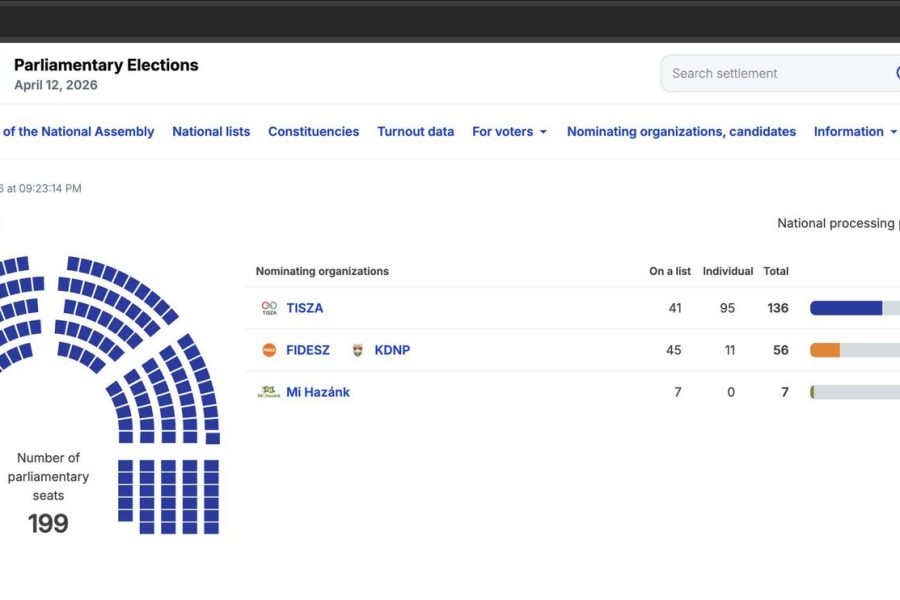Click the Search settlement input field
Screen dimensions: 900x600
(x=779, y=73)
